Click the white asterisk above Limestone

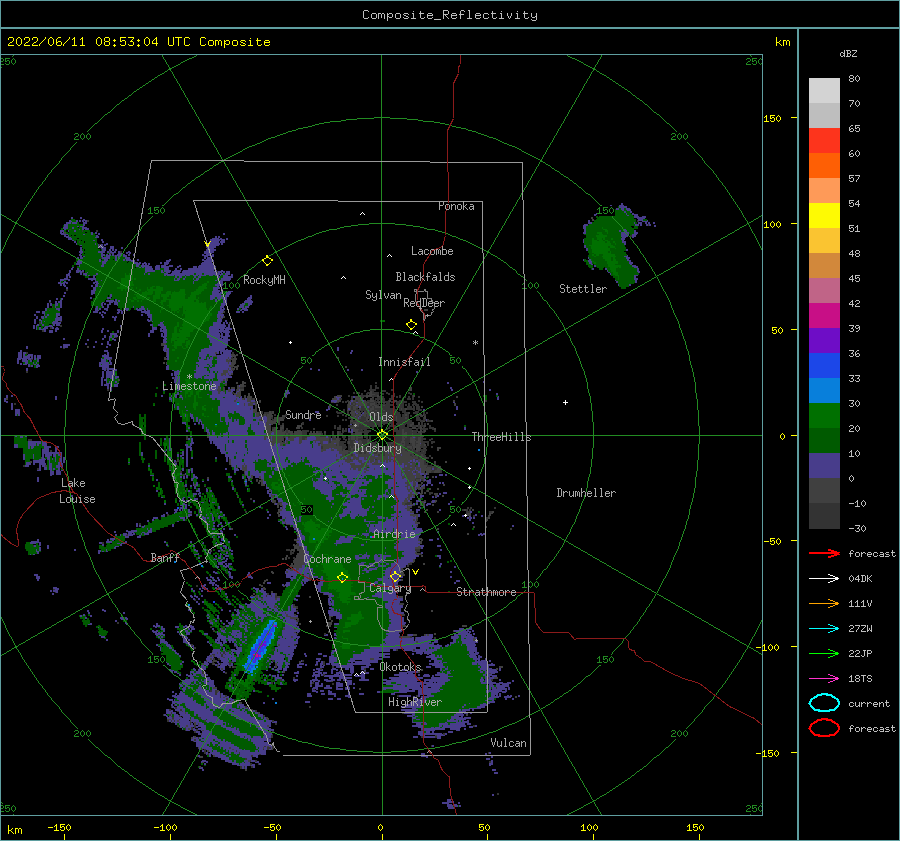tap(189, 377)
